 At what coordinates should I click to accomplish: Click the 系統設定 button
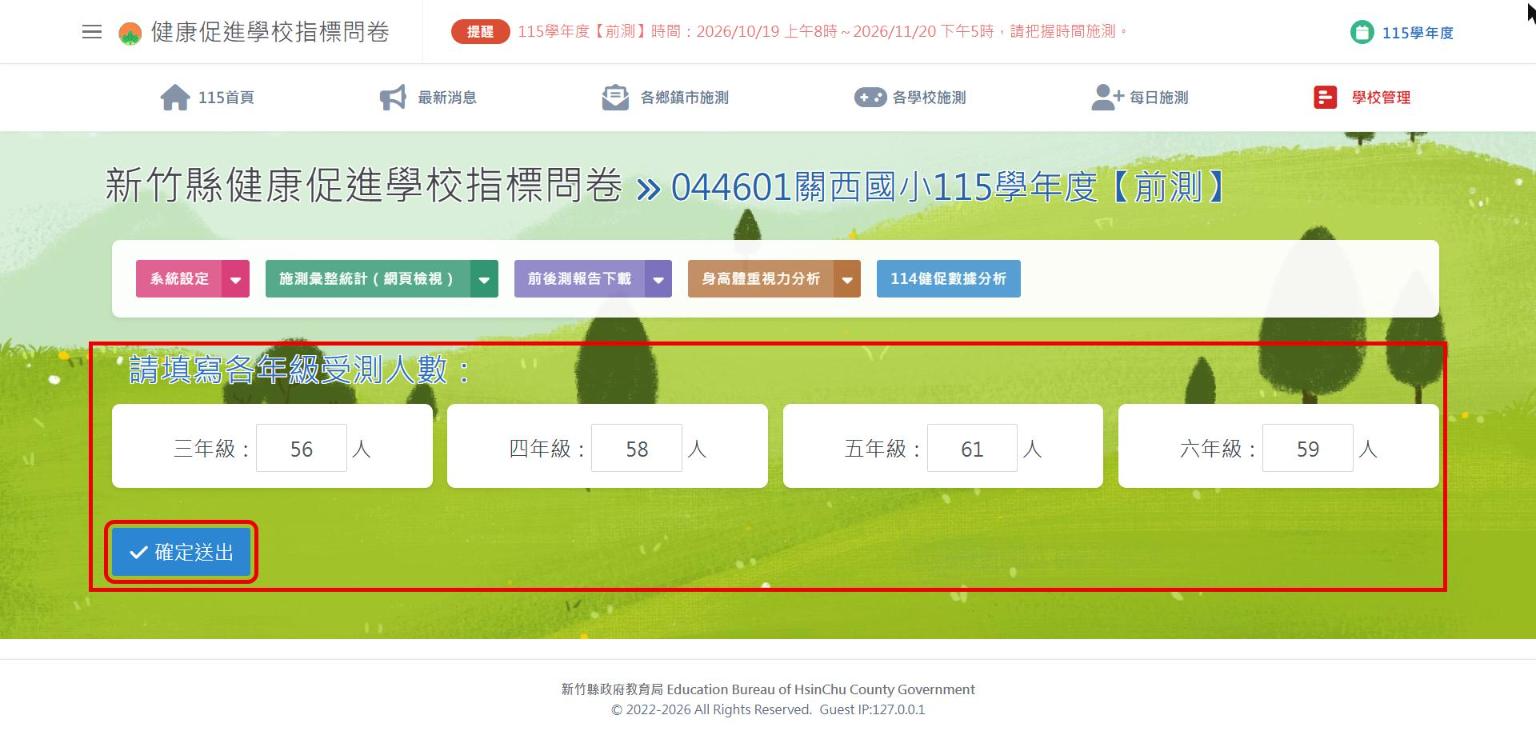(x=179, y=279)
